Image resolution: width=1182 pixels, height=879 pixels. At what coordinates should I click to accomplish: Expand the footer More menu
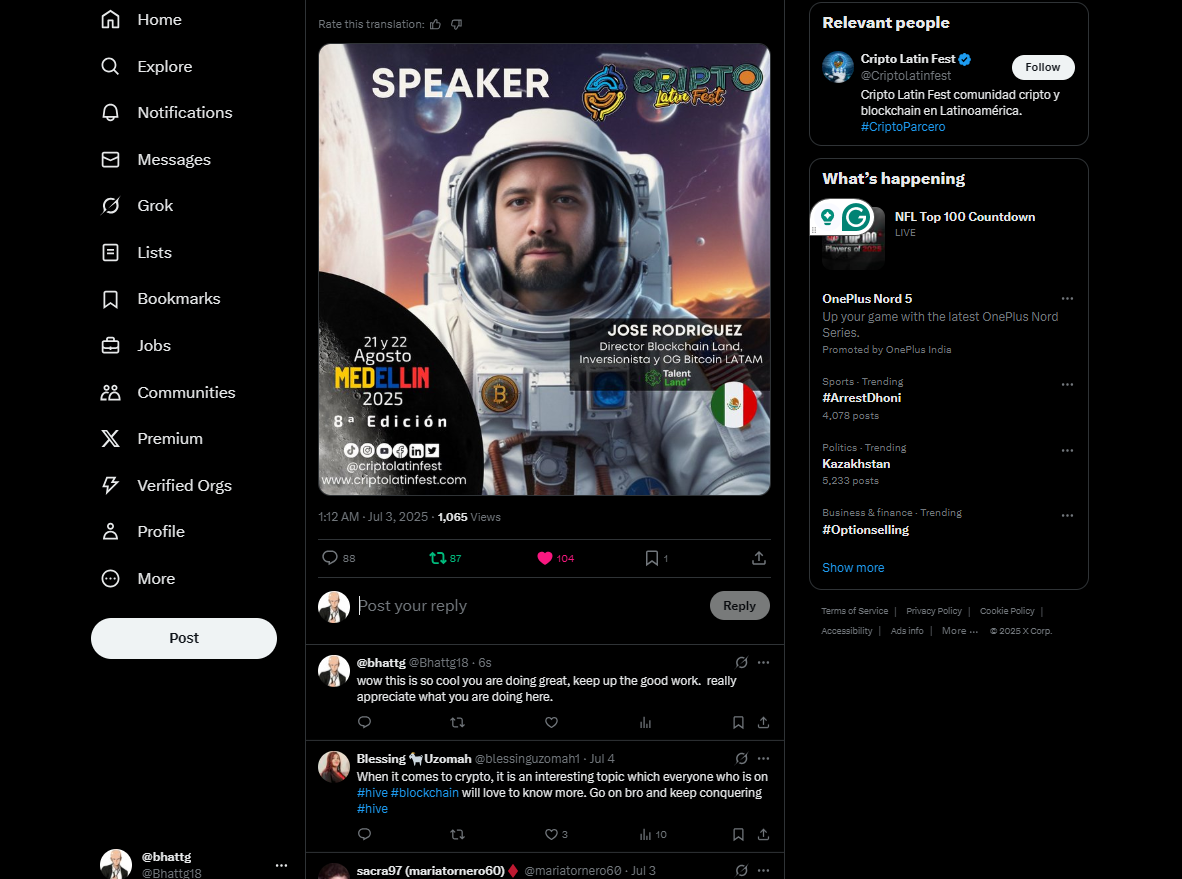click(960, 631)
